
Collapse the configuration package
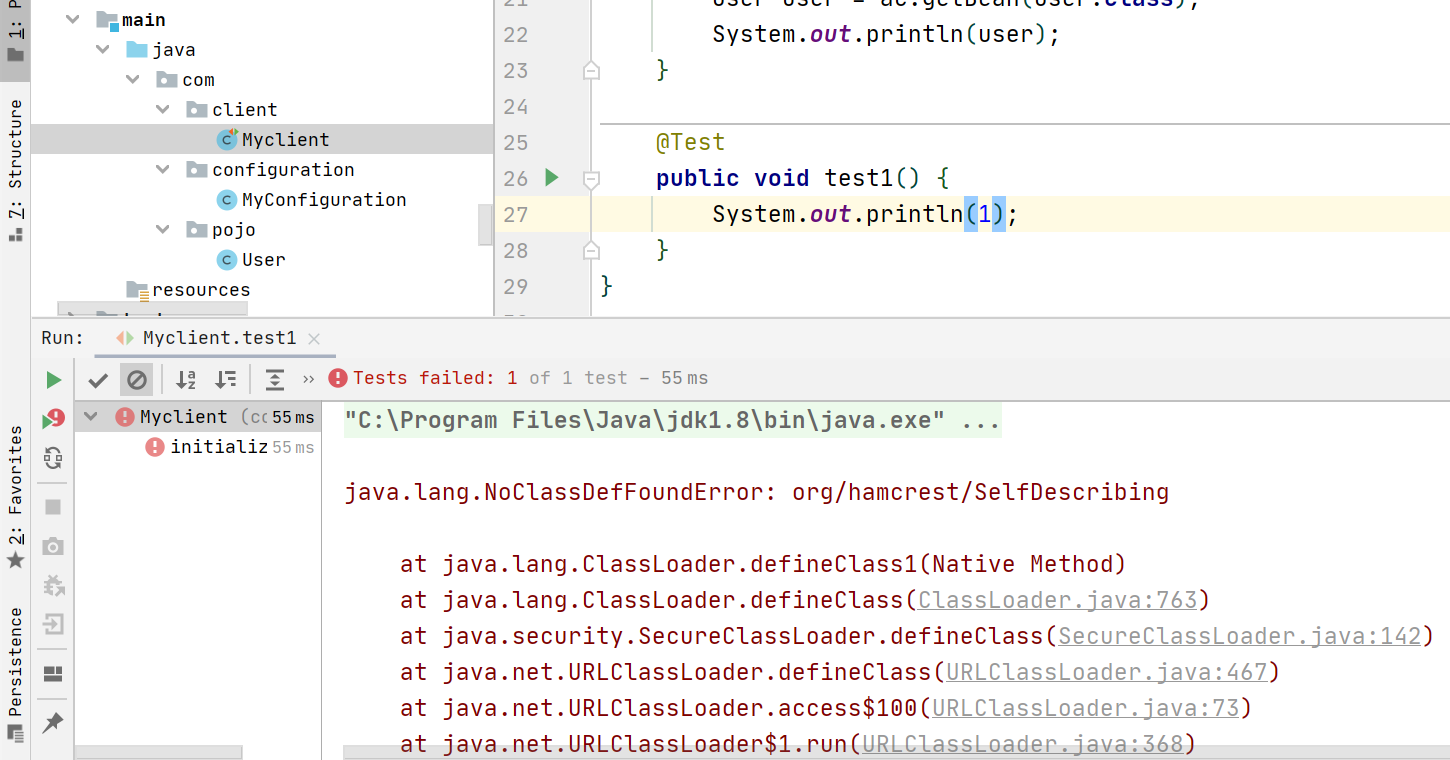163,170
